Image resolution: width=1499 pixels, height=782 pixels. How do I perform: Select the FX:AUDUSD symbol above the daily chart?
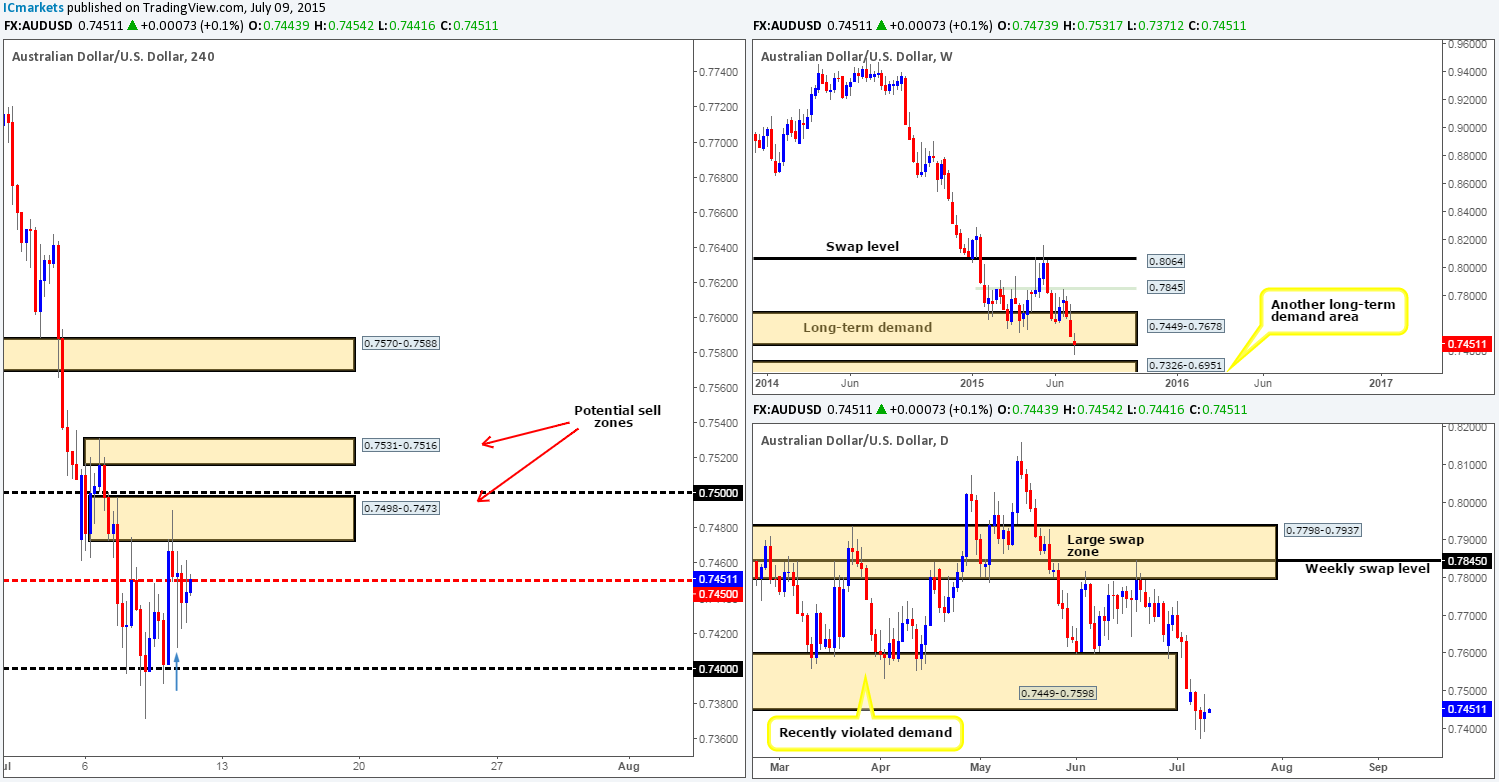[786, 410]
